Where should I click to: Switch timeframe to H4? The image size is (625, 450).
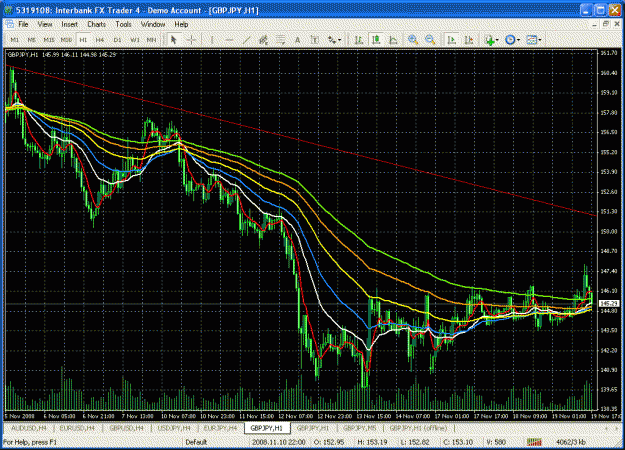(x=100, y=40)
